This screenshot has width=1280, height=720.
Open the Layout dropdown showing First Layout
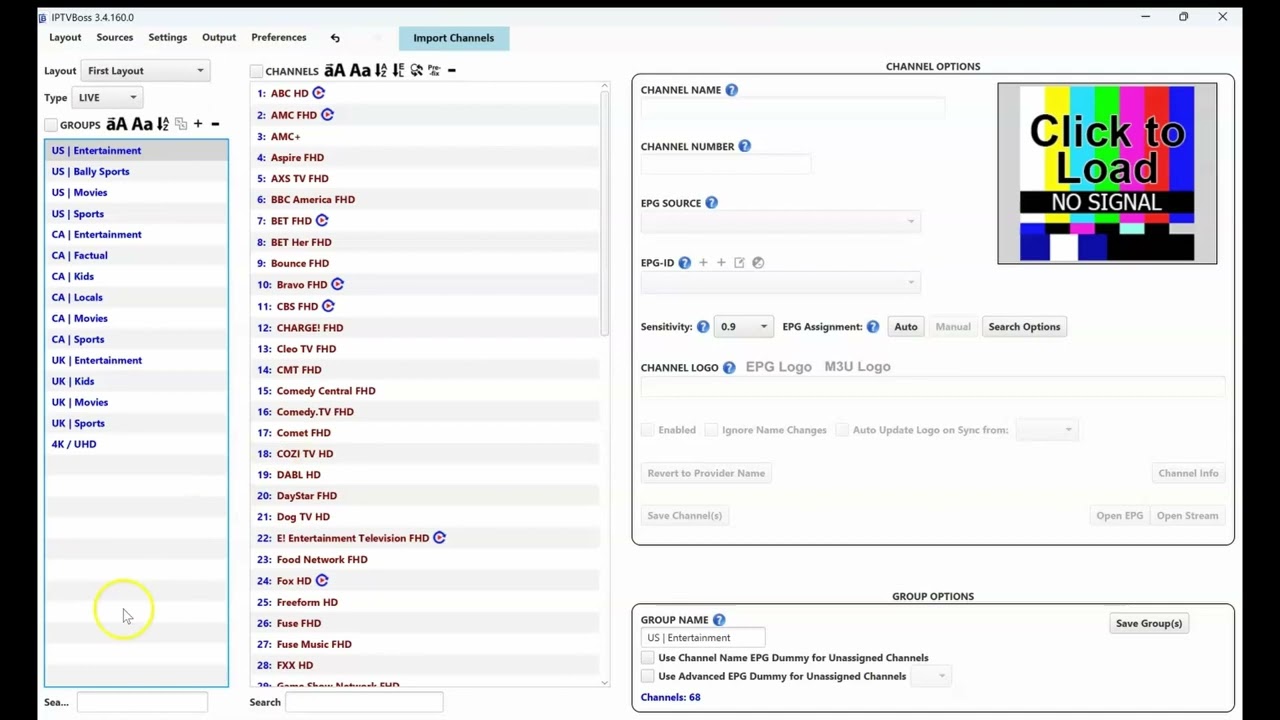pyautogui.click(x=145, y=71)
